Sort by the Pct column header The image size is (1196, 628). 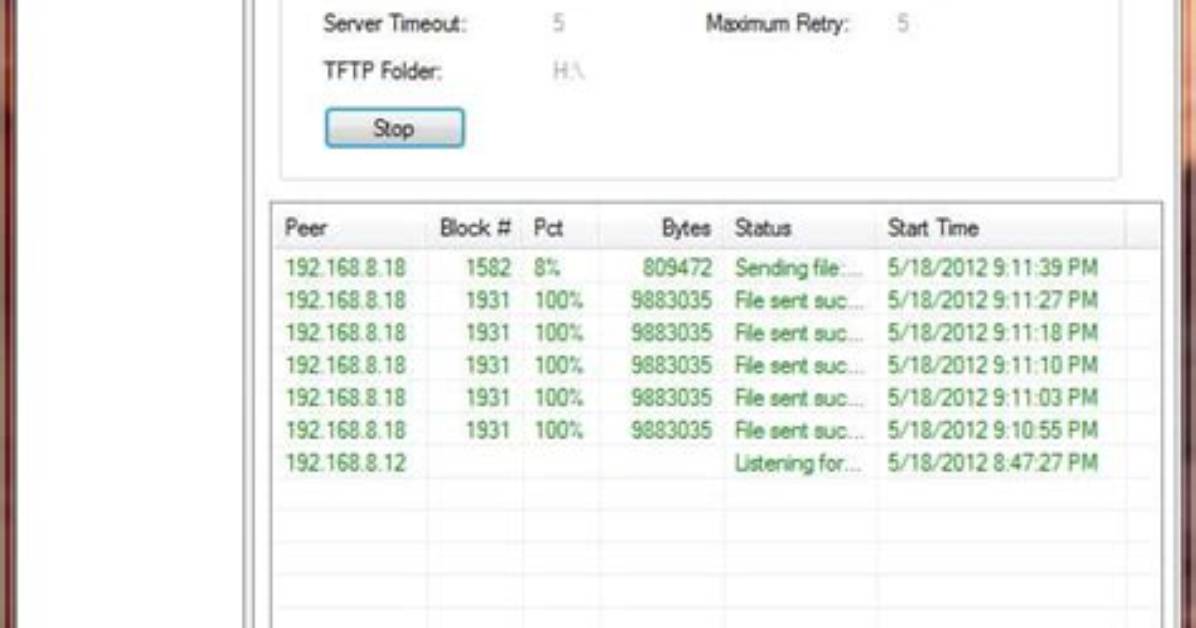coord(561,227)
